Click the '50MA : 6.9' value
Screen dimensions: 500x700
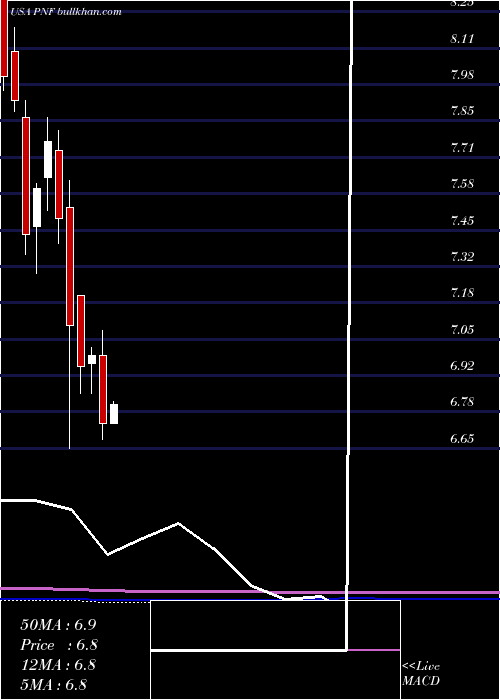(58, 625)
